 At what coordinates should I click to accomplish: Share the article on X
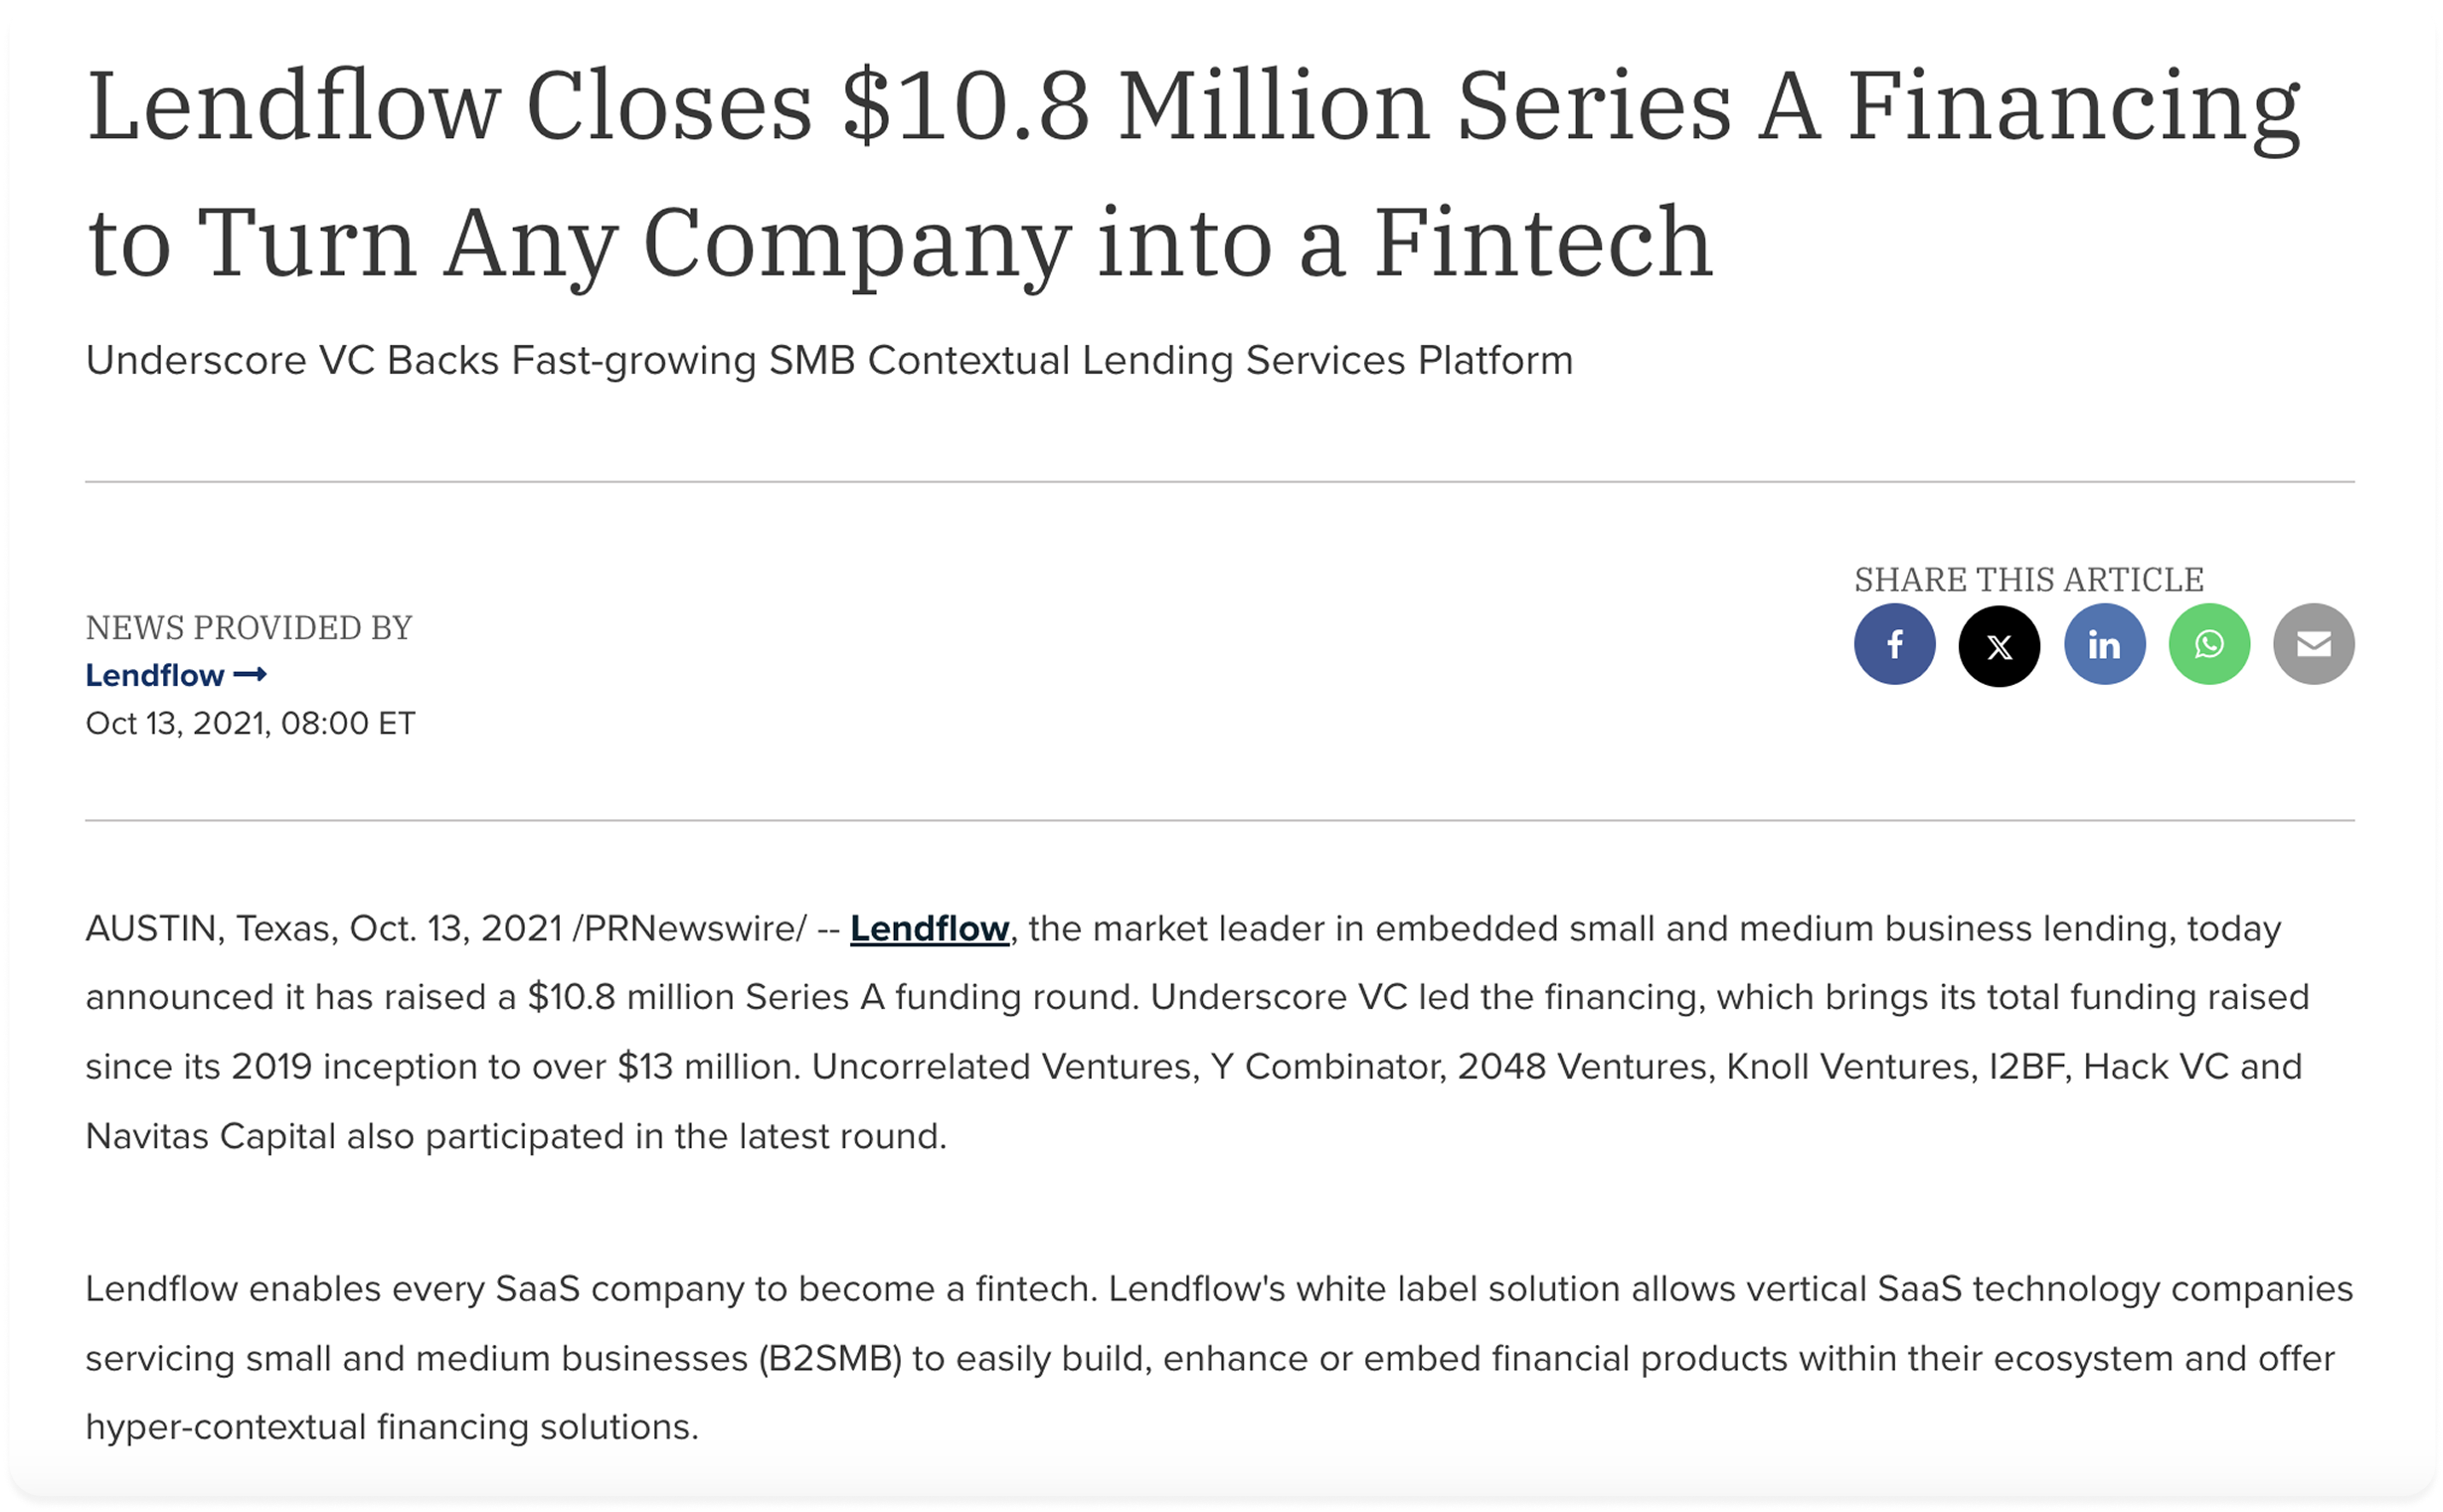click(x=1999, y=646)
